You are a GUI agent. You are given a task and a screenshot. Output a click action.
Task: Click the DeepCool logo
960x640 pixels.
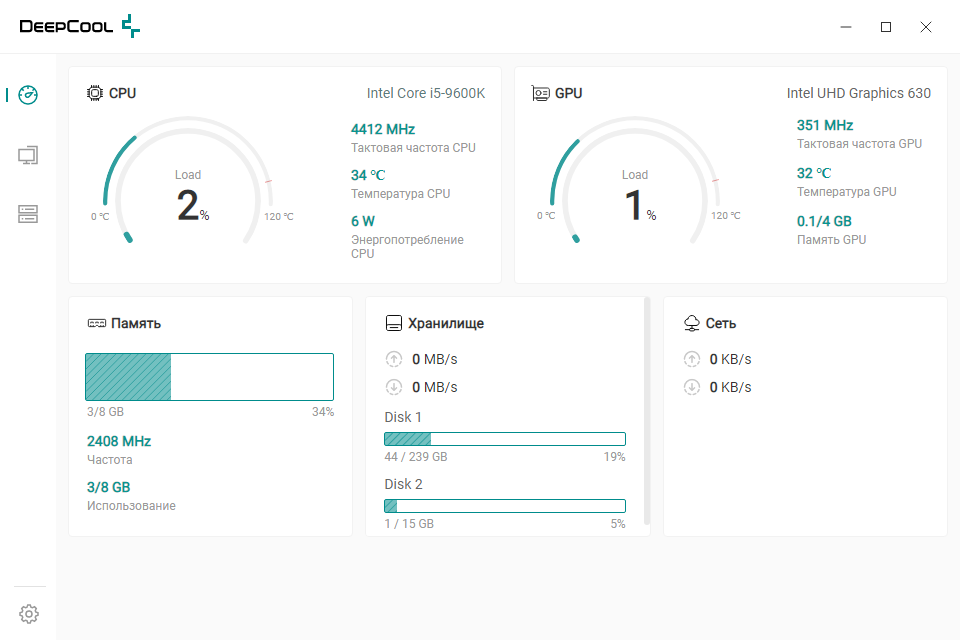[x=80, y=26]
